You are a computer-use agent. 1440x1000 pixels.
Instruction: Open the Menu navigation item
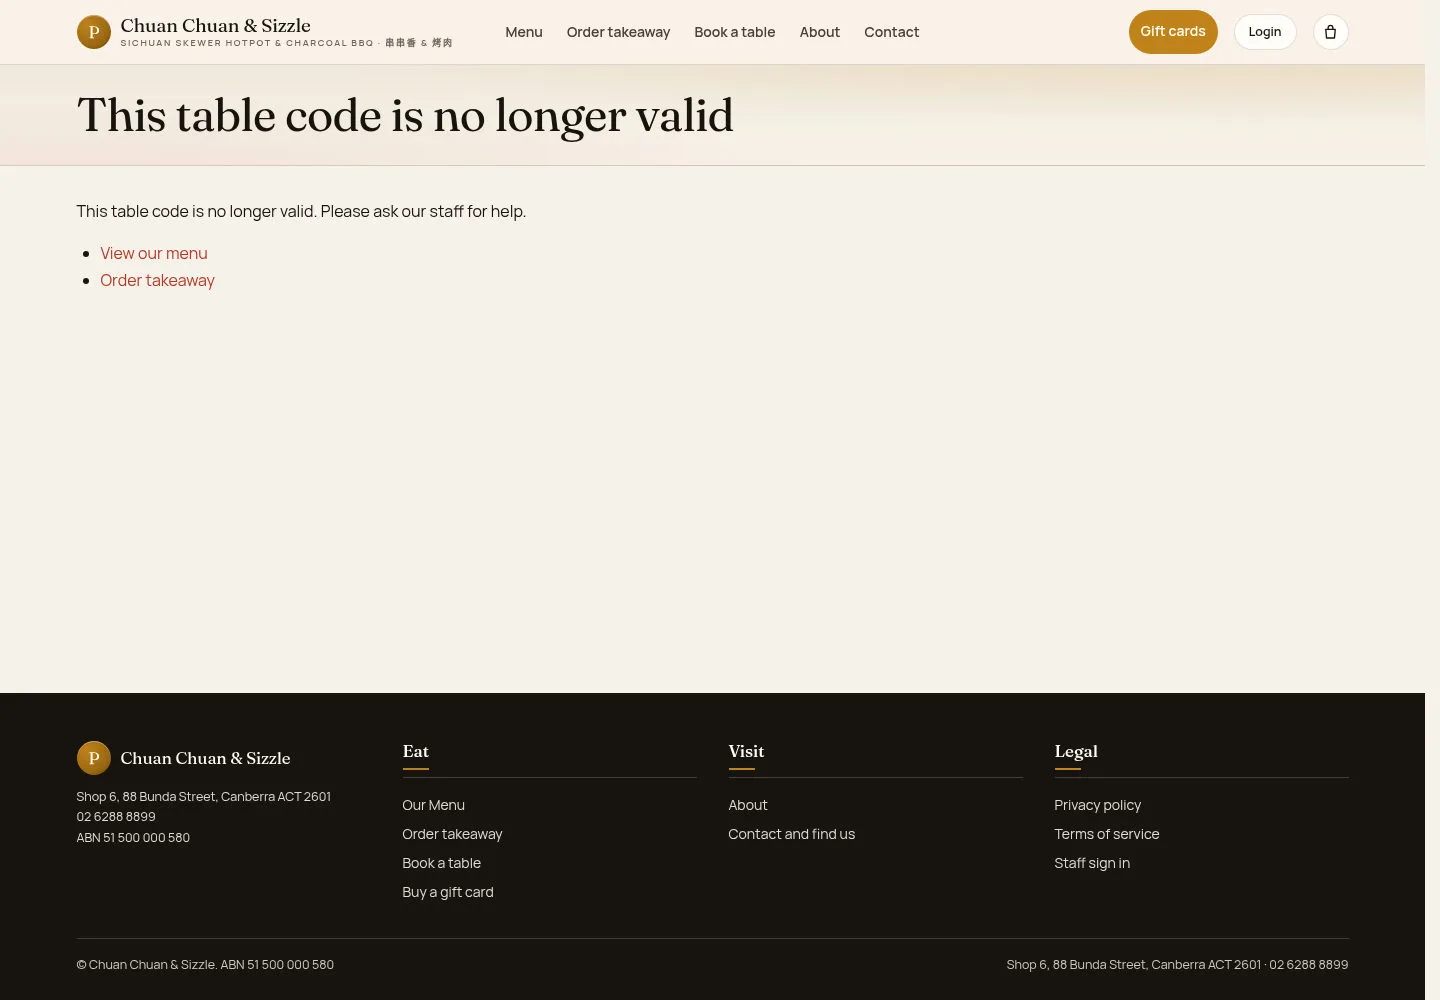[524, 32]
